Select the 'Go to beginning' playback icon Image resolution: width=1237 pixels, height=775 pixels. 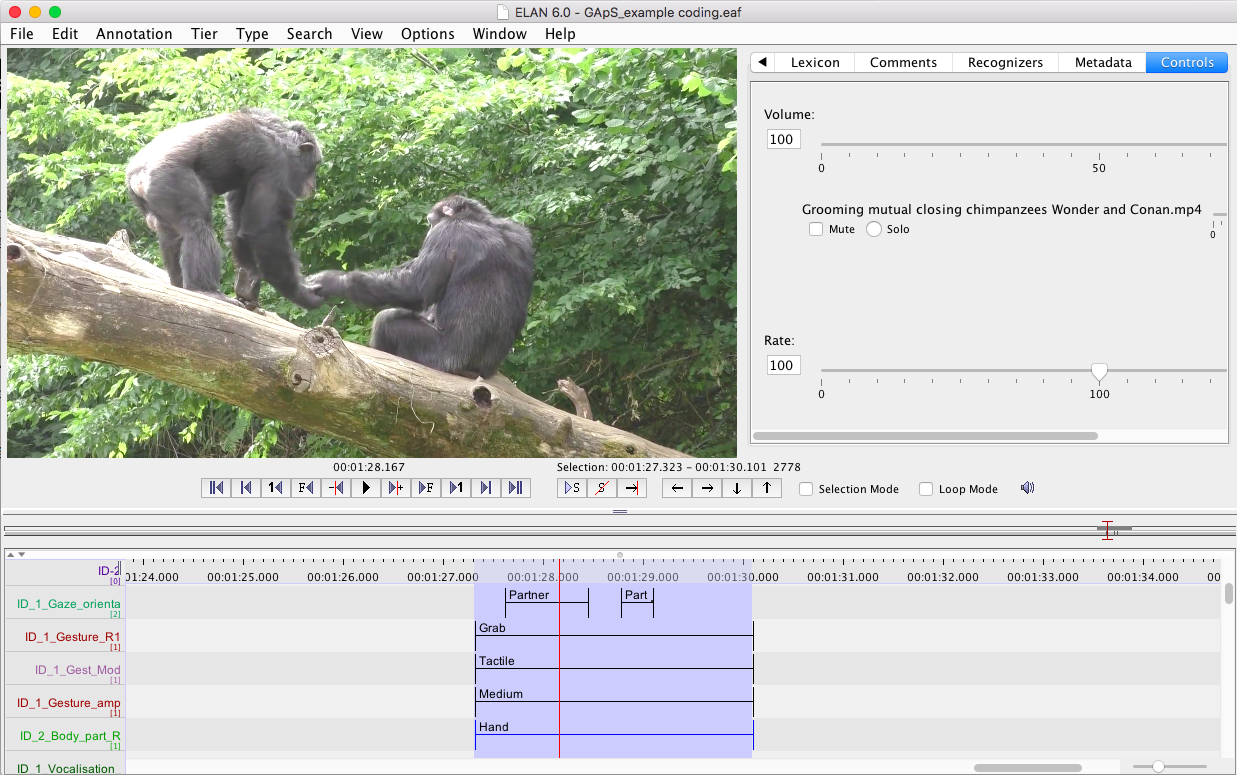(215, 488)
